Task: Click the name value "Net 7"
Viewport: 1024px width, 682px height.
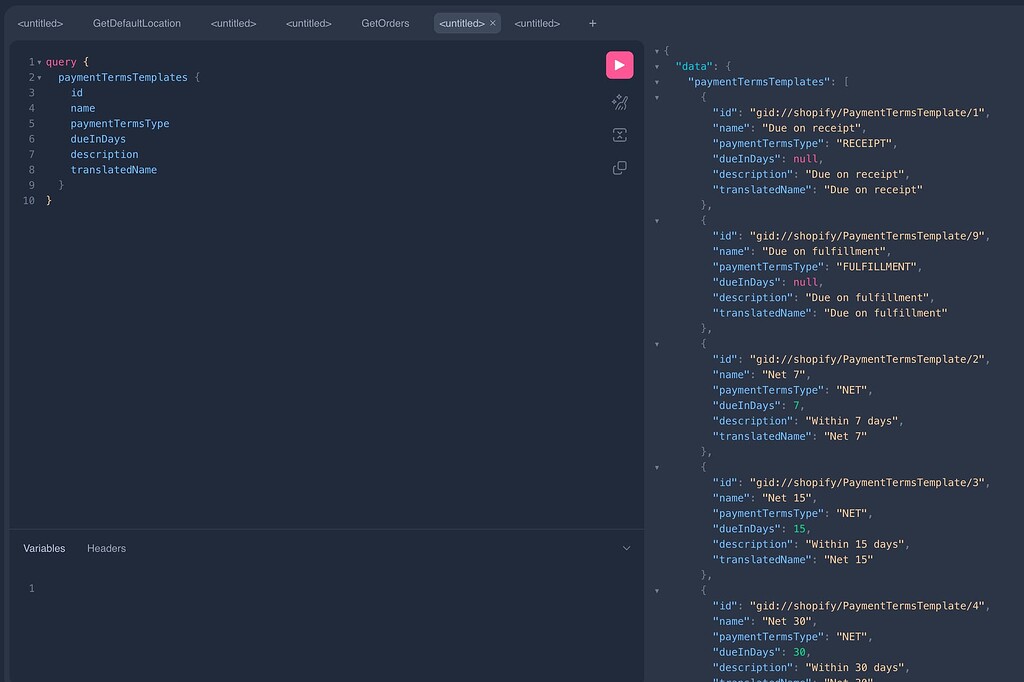Action: tap(783, 374)
